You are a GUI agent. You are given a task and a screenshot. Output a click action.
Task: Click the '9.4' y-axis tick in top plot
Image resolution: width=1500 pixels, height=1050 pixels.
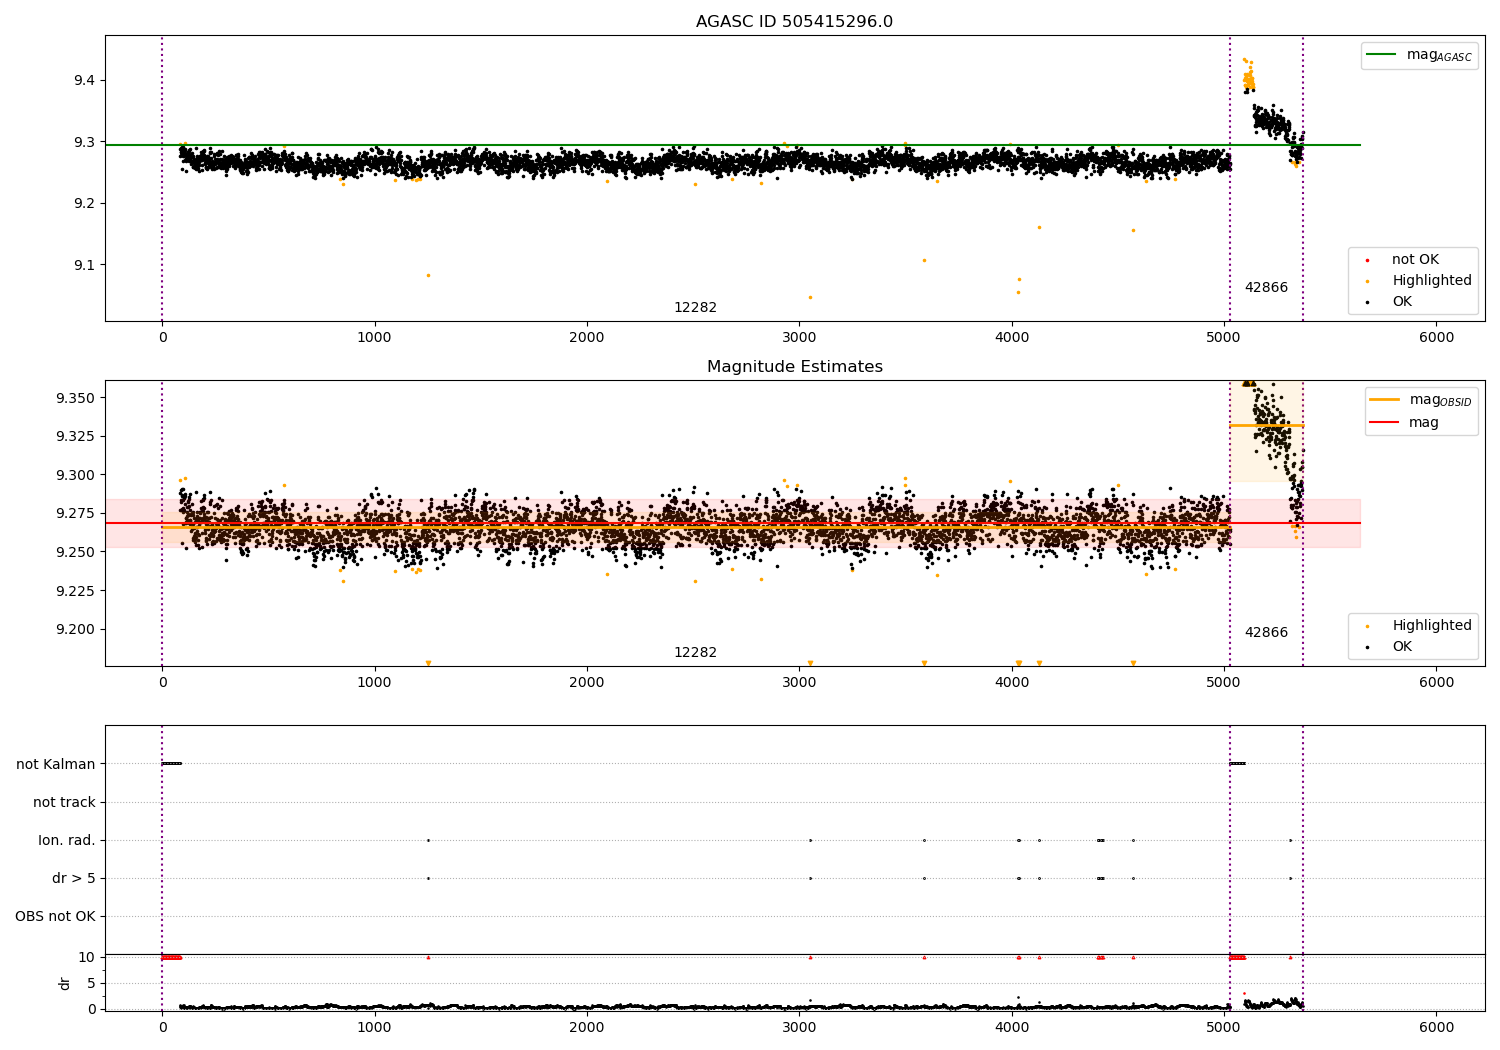(85, 81)
